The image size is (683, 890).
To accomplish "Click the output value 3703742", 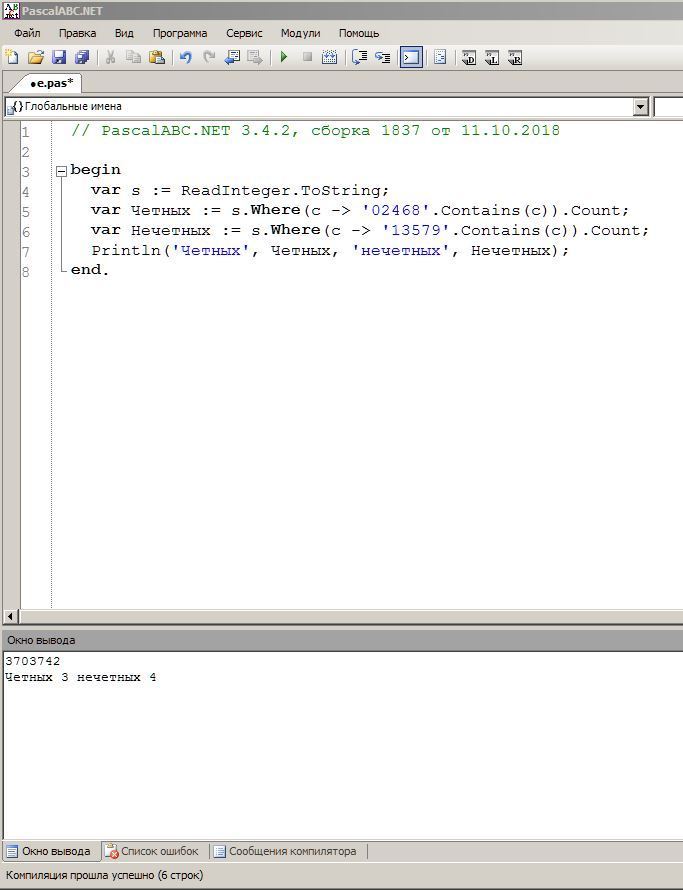I will (32, 661).
